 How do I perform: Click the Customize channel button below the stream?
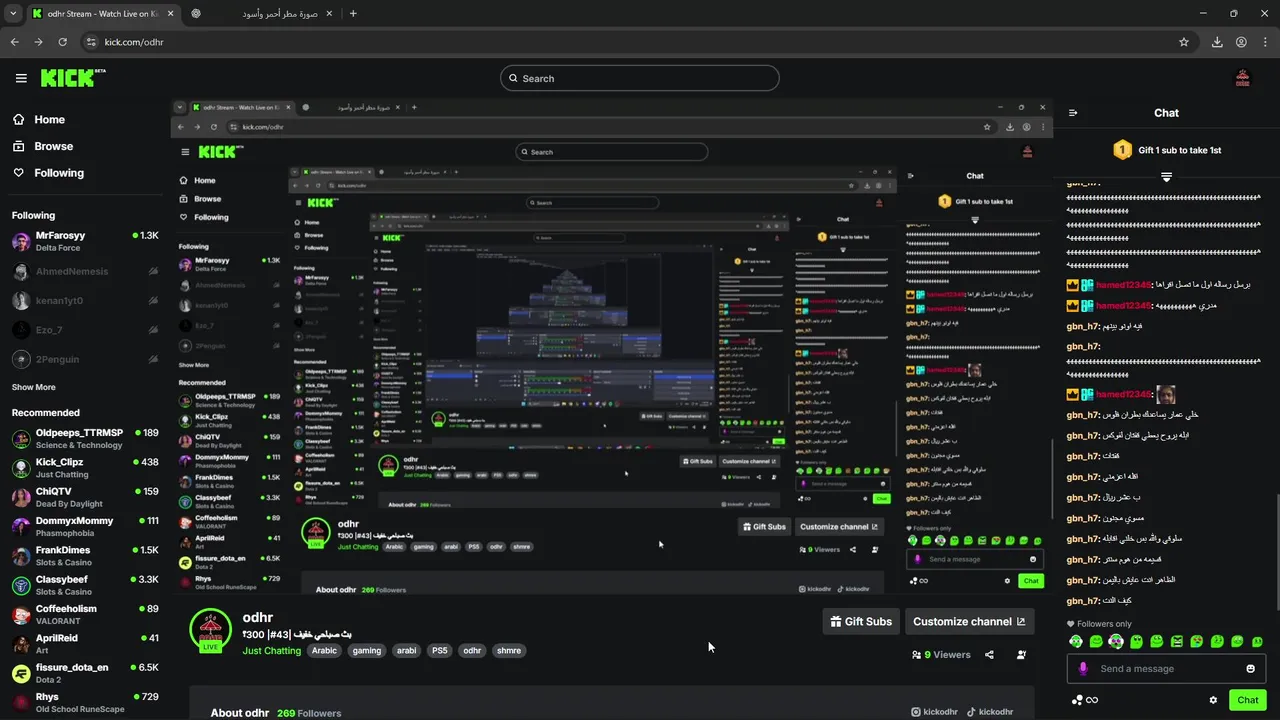pos(969,621)
